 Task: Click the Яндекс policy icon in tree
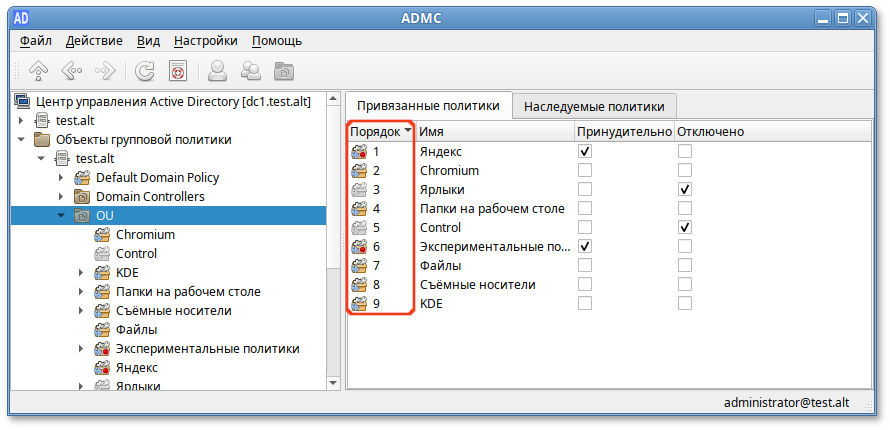102,368
